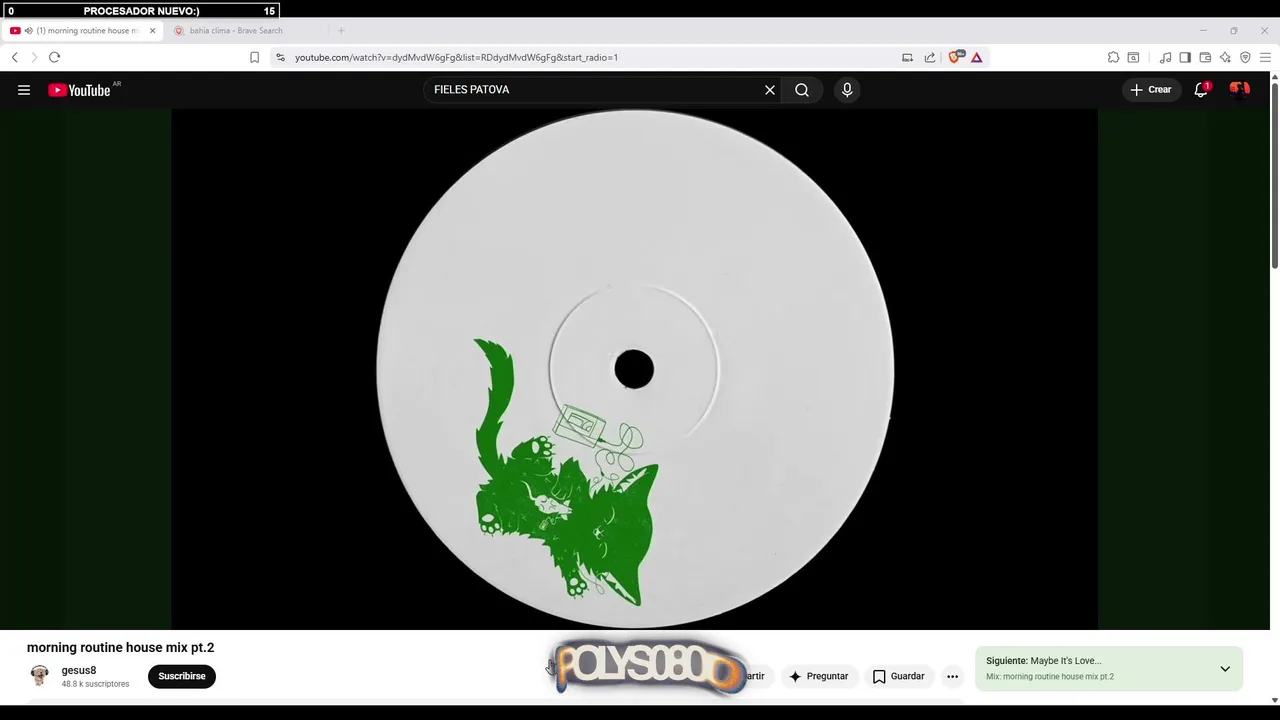Go to the YouTube home logo
This screenshot has height=720, width=1280.
click(79, 90)
